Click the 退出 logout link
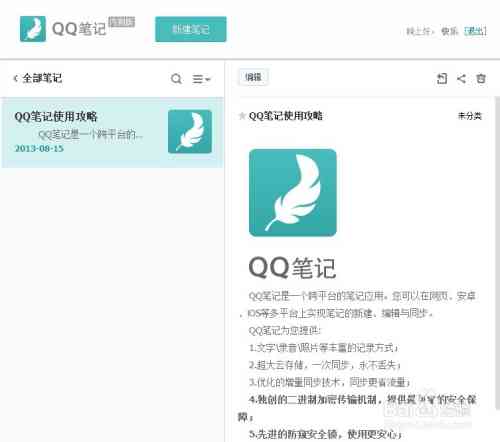The image size is (500, 442). 475,31
